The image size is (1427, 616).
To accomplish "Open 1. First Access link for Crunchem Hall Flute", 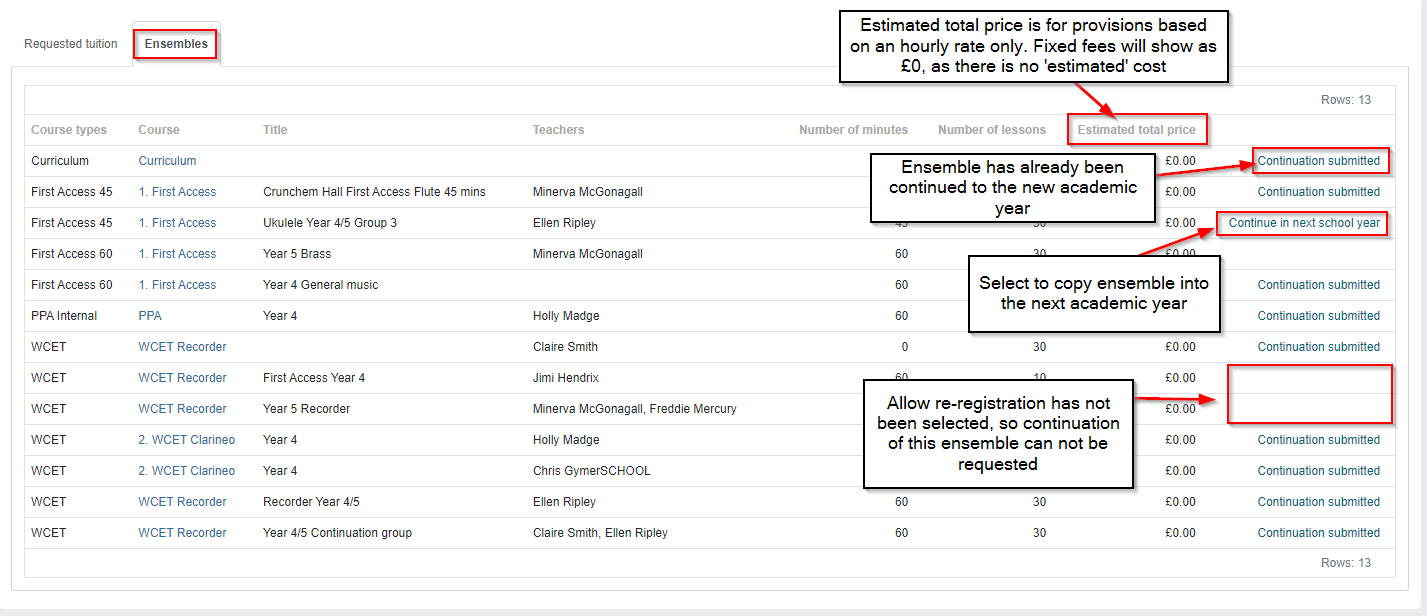I will (x=177, y=192).
